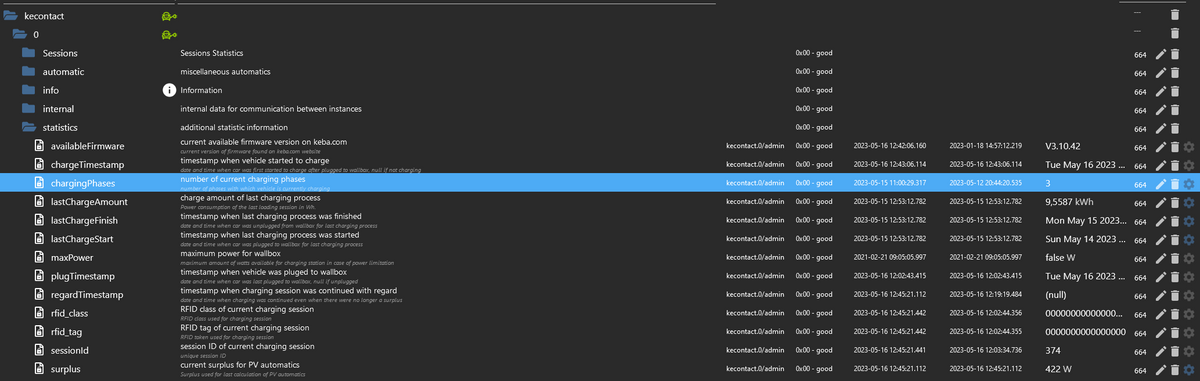The height and width of the screenshot is (381, 1200).
Task: Edit the plugTimestamp object
Action: [1161, 277]
